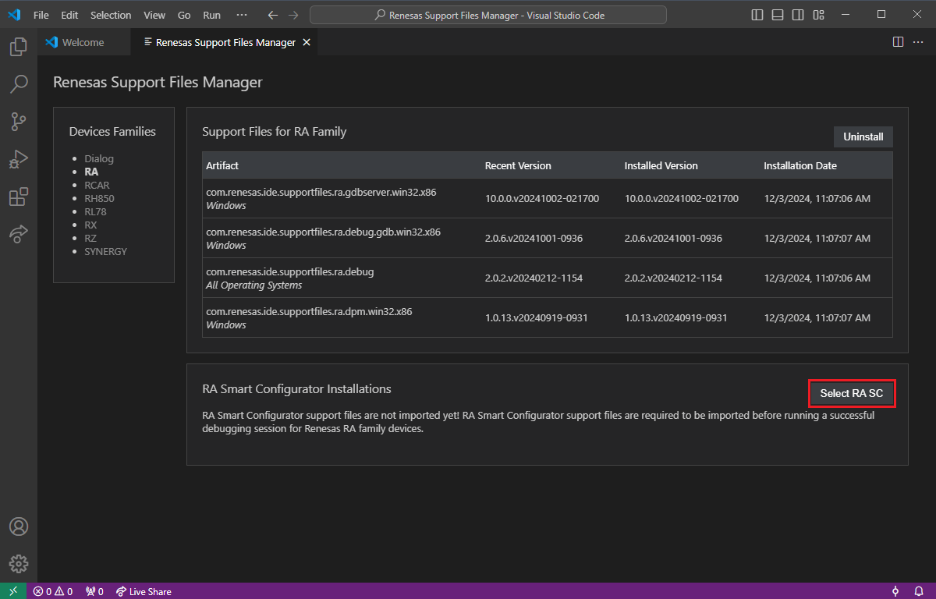Open Source Control view
The image size is (936, 599).
18,122
